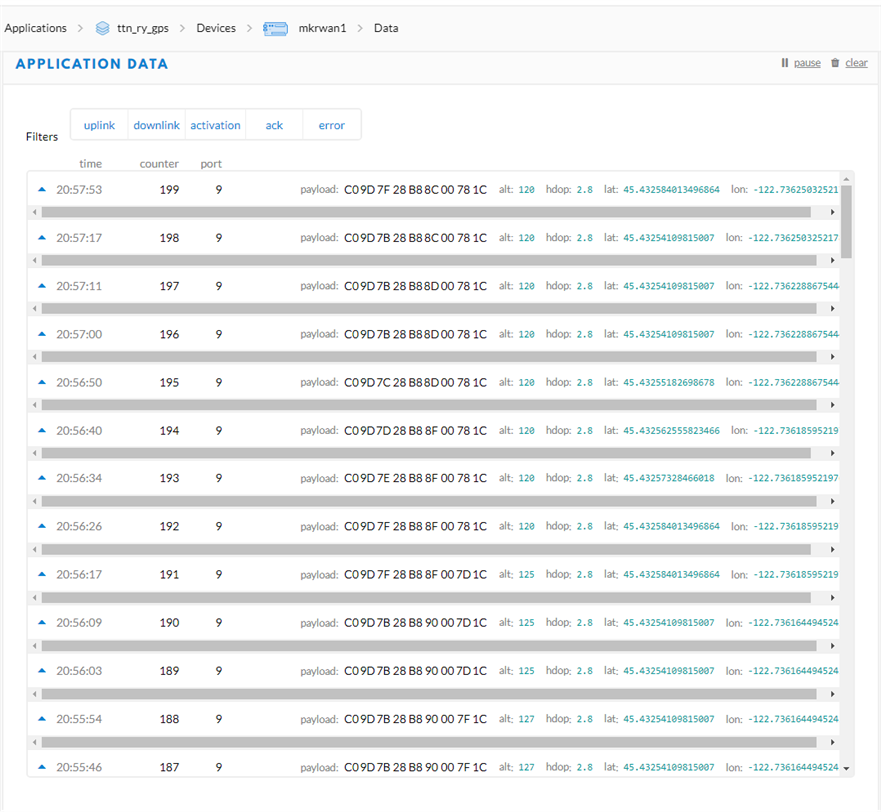Image resolution: width=881 pixels, height=812 pixels.
Task: Expand the message with counter 199
Action: point(42,189)
